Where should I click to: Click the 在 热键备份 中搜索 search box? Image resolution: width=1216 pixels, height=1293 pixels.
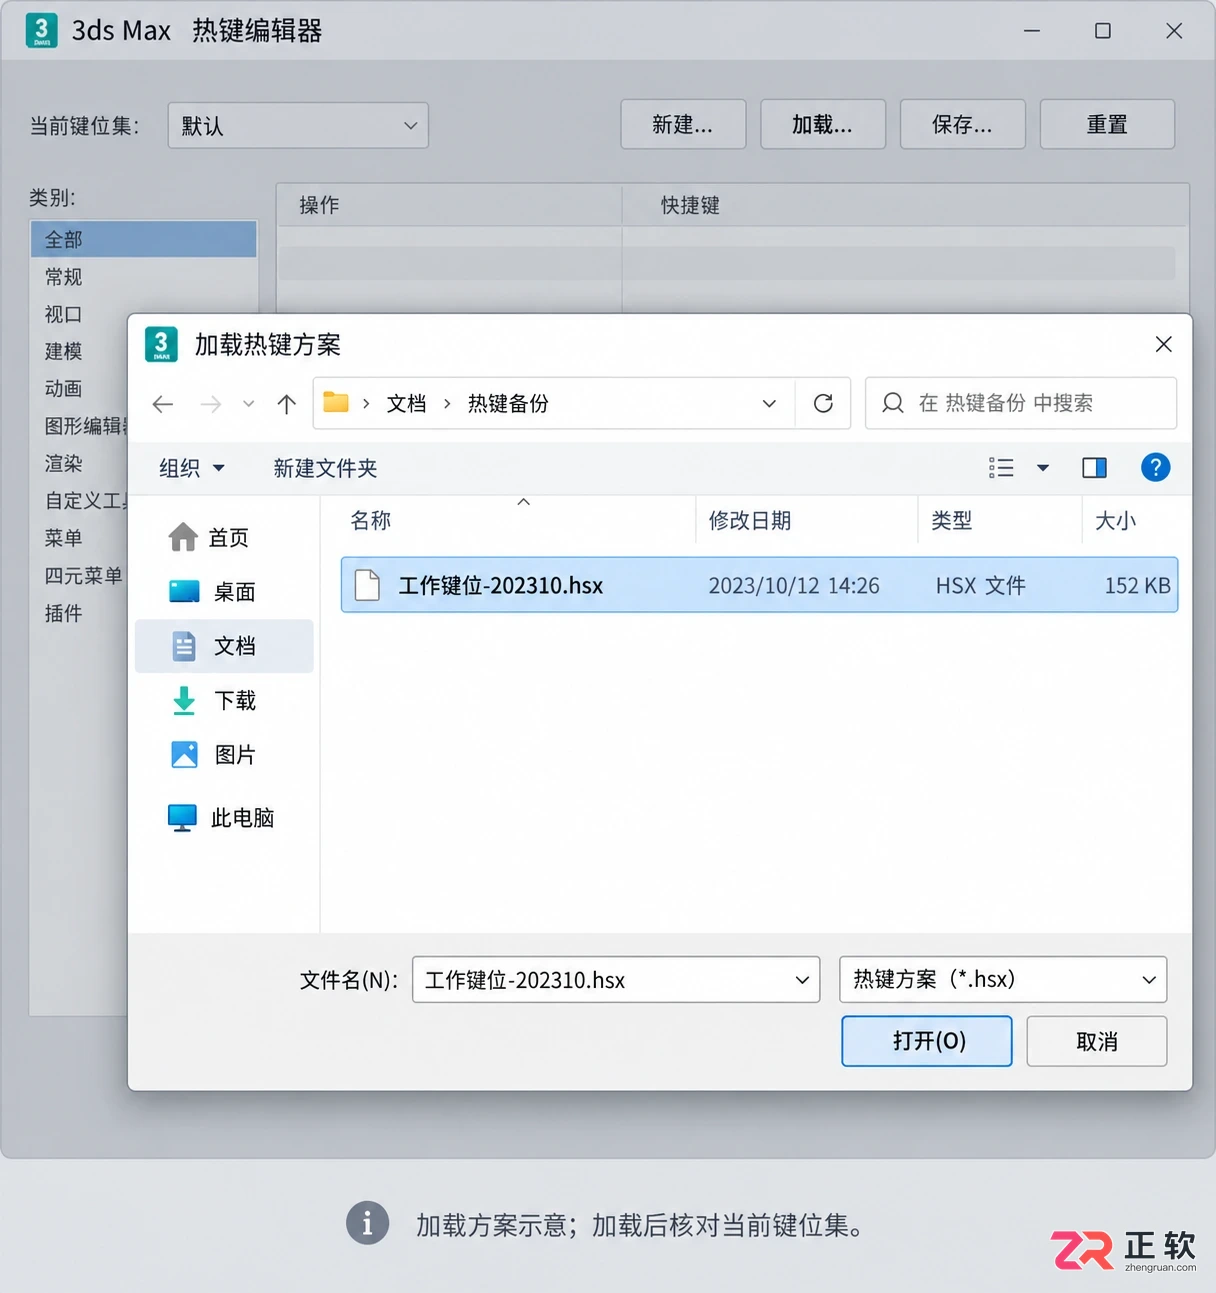coord(1021,403)
